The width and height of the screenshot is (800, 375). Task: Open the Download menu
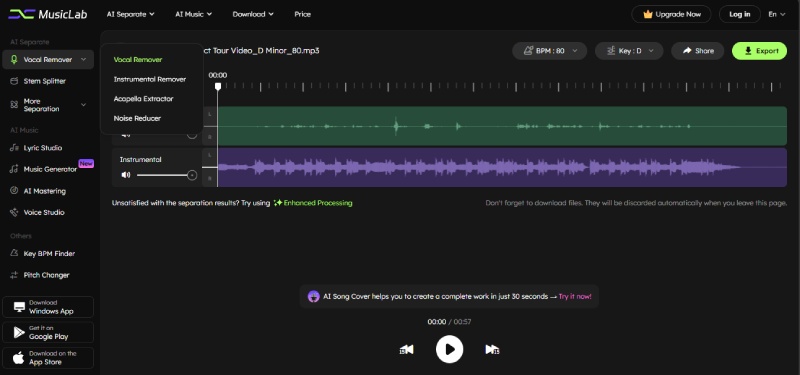tap(253, 14)
